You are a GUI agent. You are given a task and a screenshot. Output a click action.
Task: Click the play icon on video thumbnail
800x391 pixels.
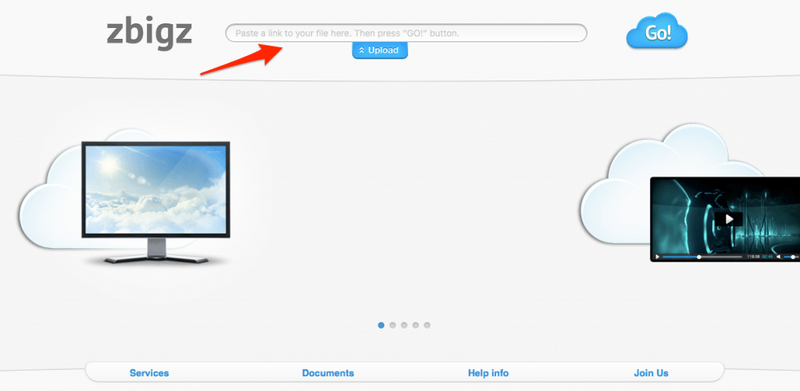(x=729, y=219)
